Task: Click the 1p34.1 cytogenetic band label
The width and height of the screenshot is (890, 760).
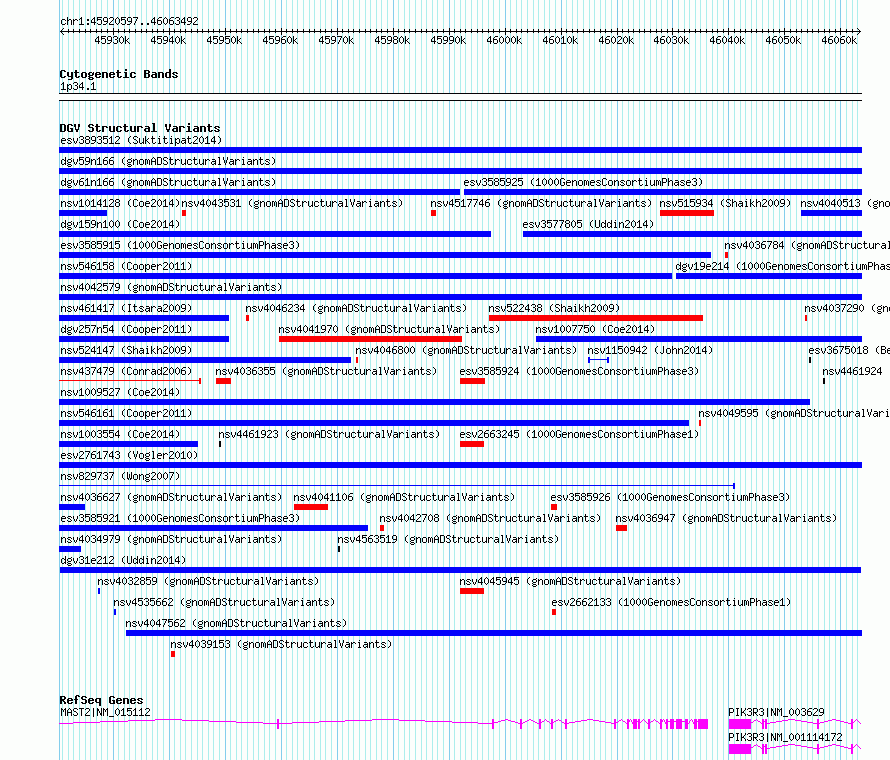Action: pos(78,86)
